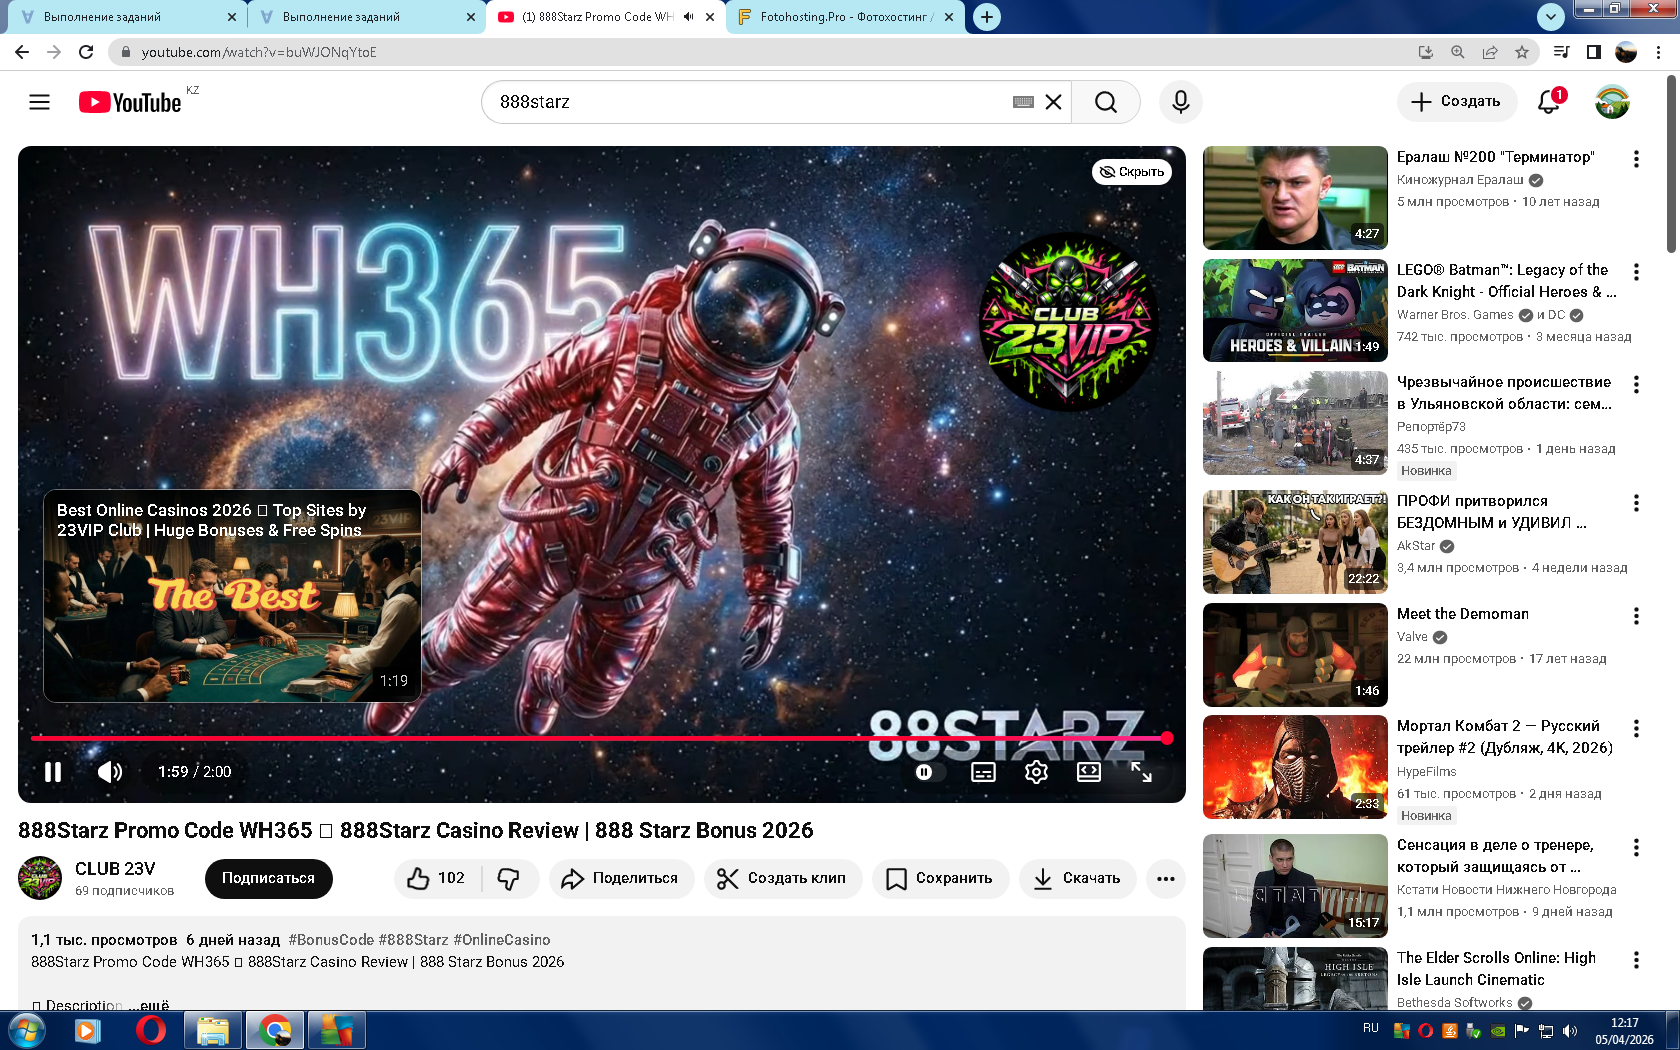
Task: Open the notifications bell
Action: coord(1548,102)
